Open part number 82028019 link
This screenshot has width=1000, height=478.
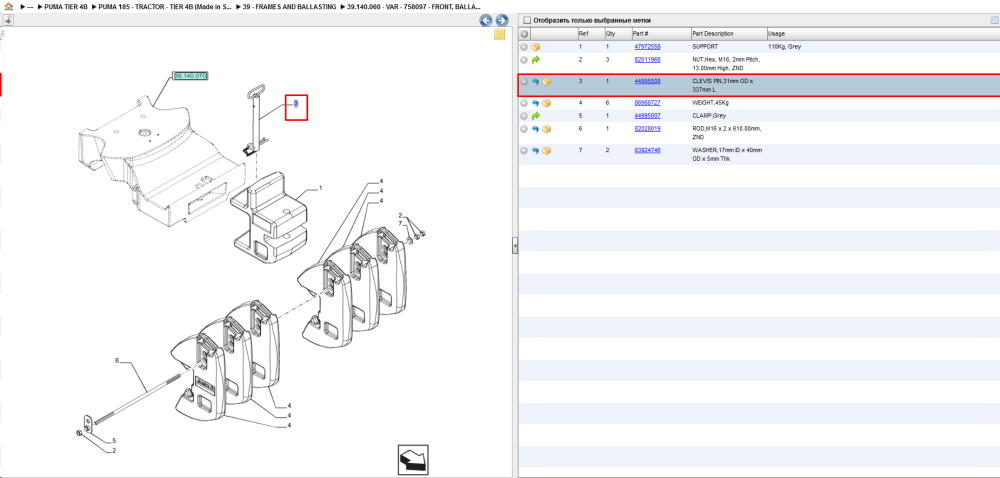[x=647, y=129]
